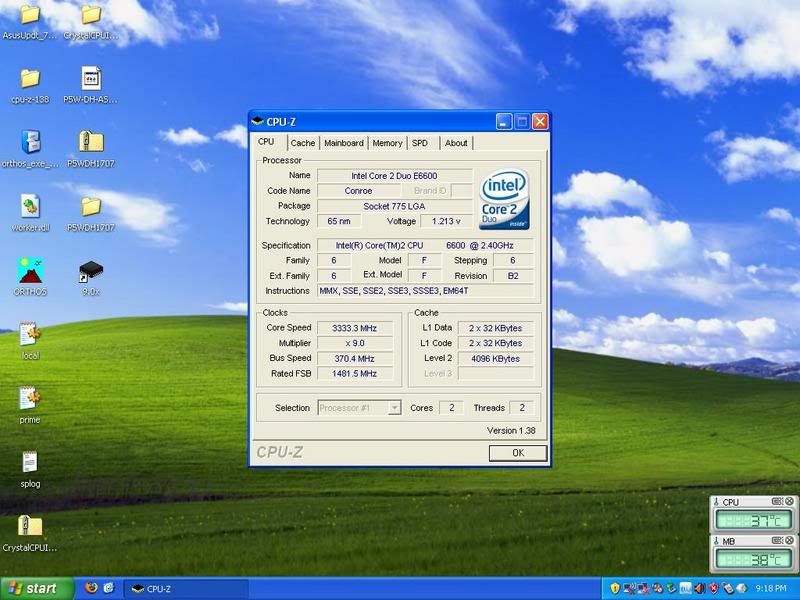Select the prime file icon
The image size is (800, 600).
coord(30,398)
